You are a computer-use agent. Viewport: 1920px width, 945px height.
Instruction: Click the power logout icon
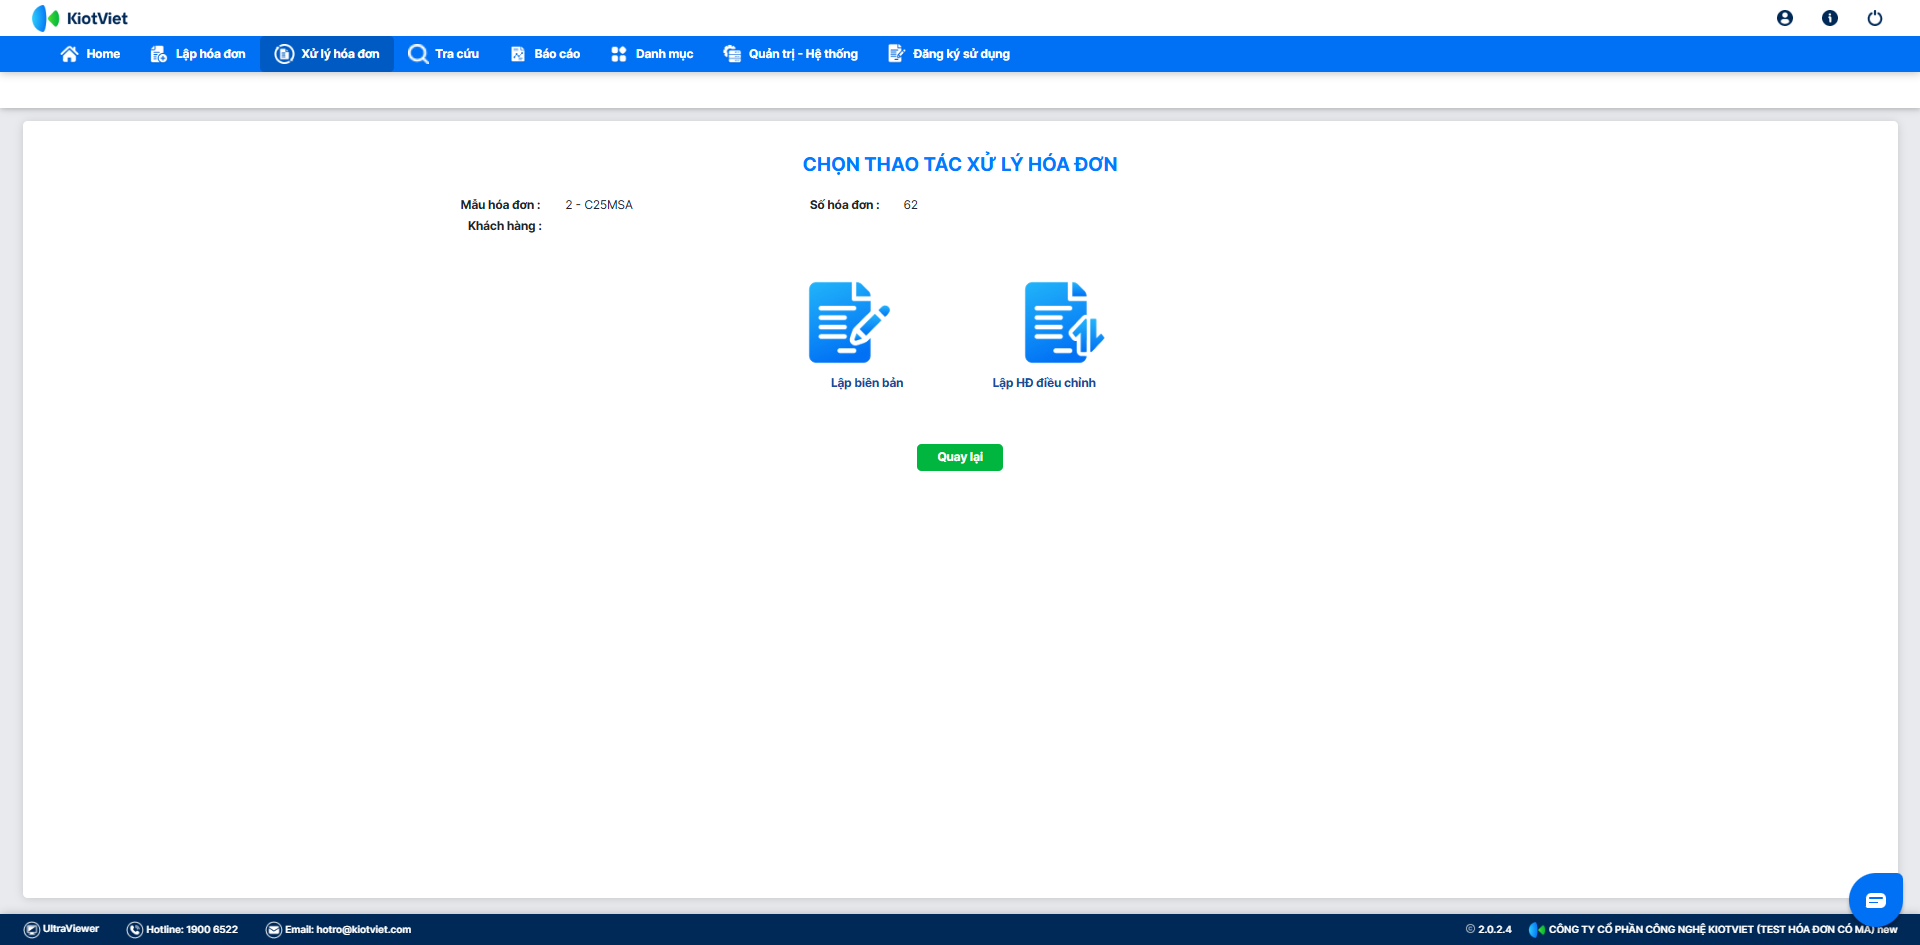click(1875, 18)
